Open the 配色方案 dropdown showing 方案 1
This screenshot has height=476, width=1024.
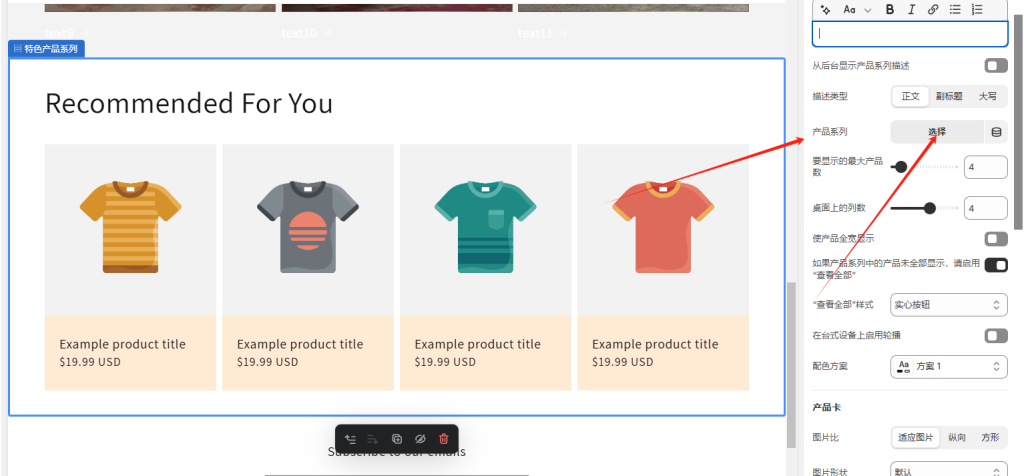[x=948, y=367]
